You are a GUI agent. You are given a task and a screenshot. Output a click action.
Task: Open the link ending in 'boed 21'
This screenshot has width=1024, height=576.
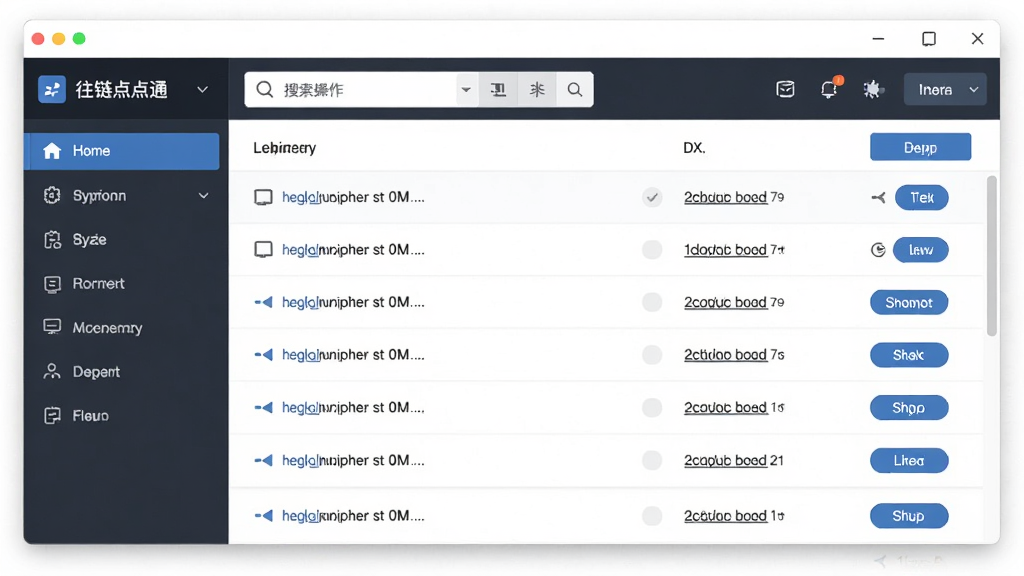[x=733, y=460]
